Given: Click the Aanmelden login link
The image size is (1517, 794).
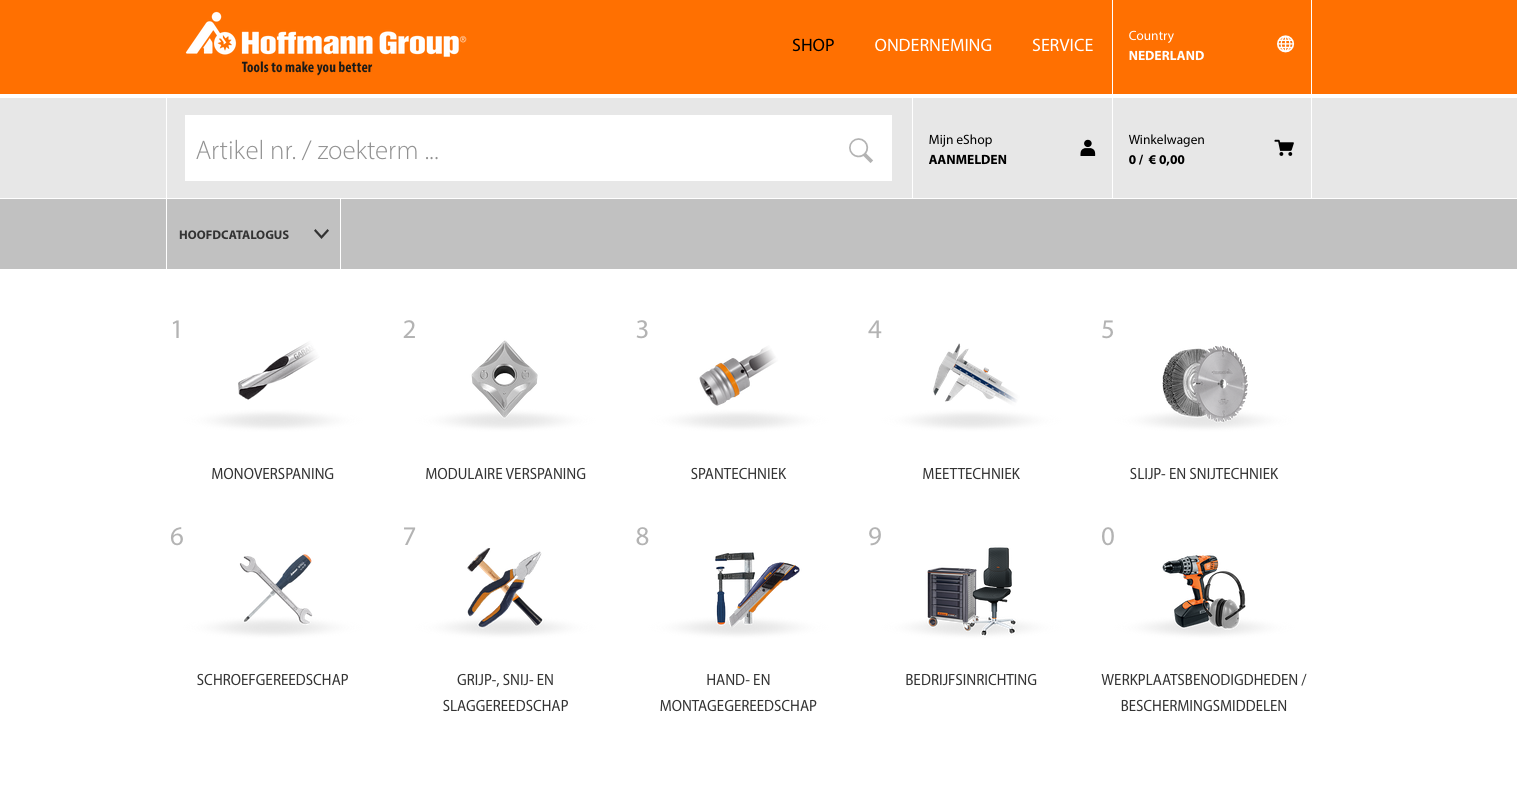Looking at the screenshot, I should point(967,160).
